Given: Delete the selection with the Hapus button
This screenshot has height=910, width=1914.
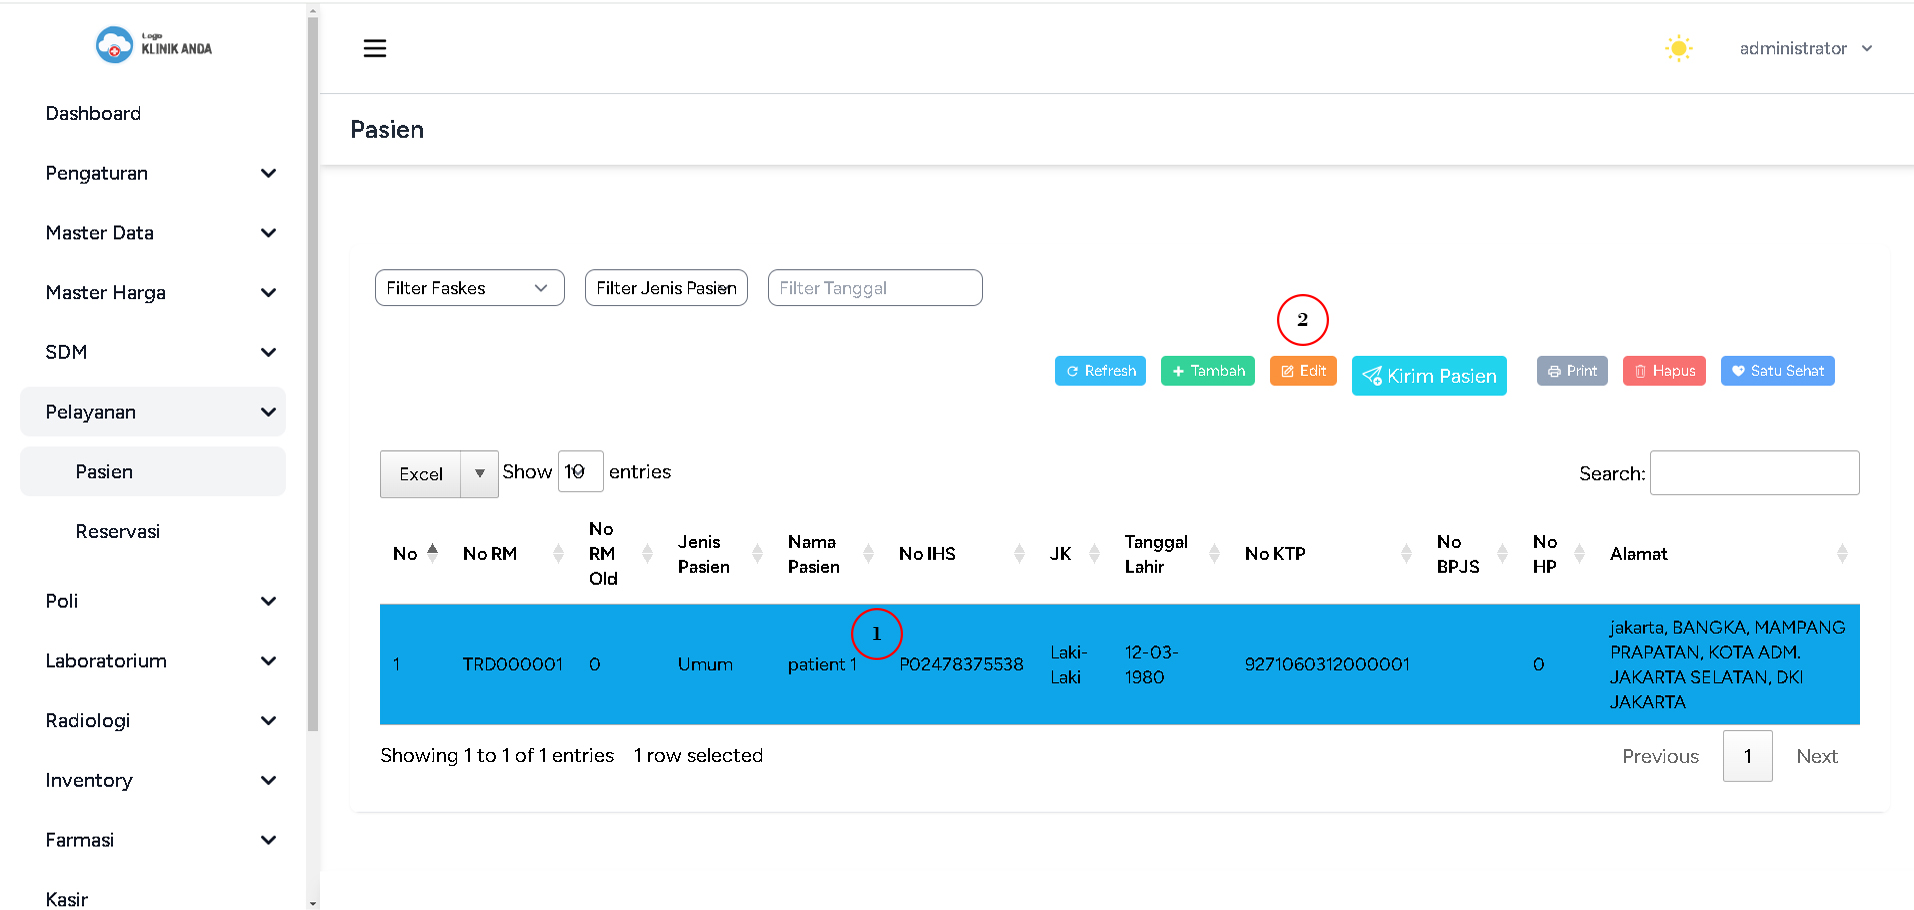Looking at the screenshot, I should click(1664, 371).
